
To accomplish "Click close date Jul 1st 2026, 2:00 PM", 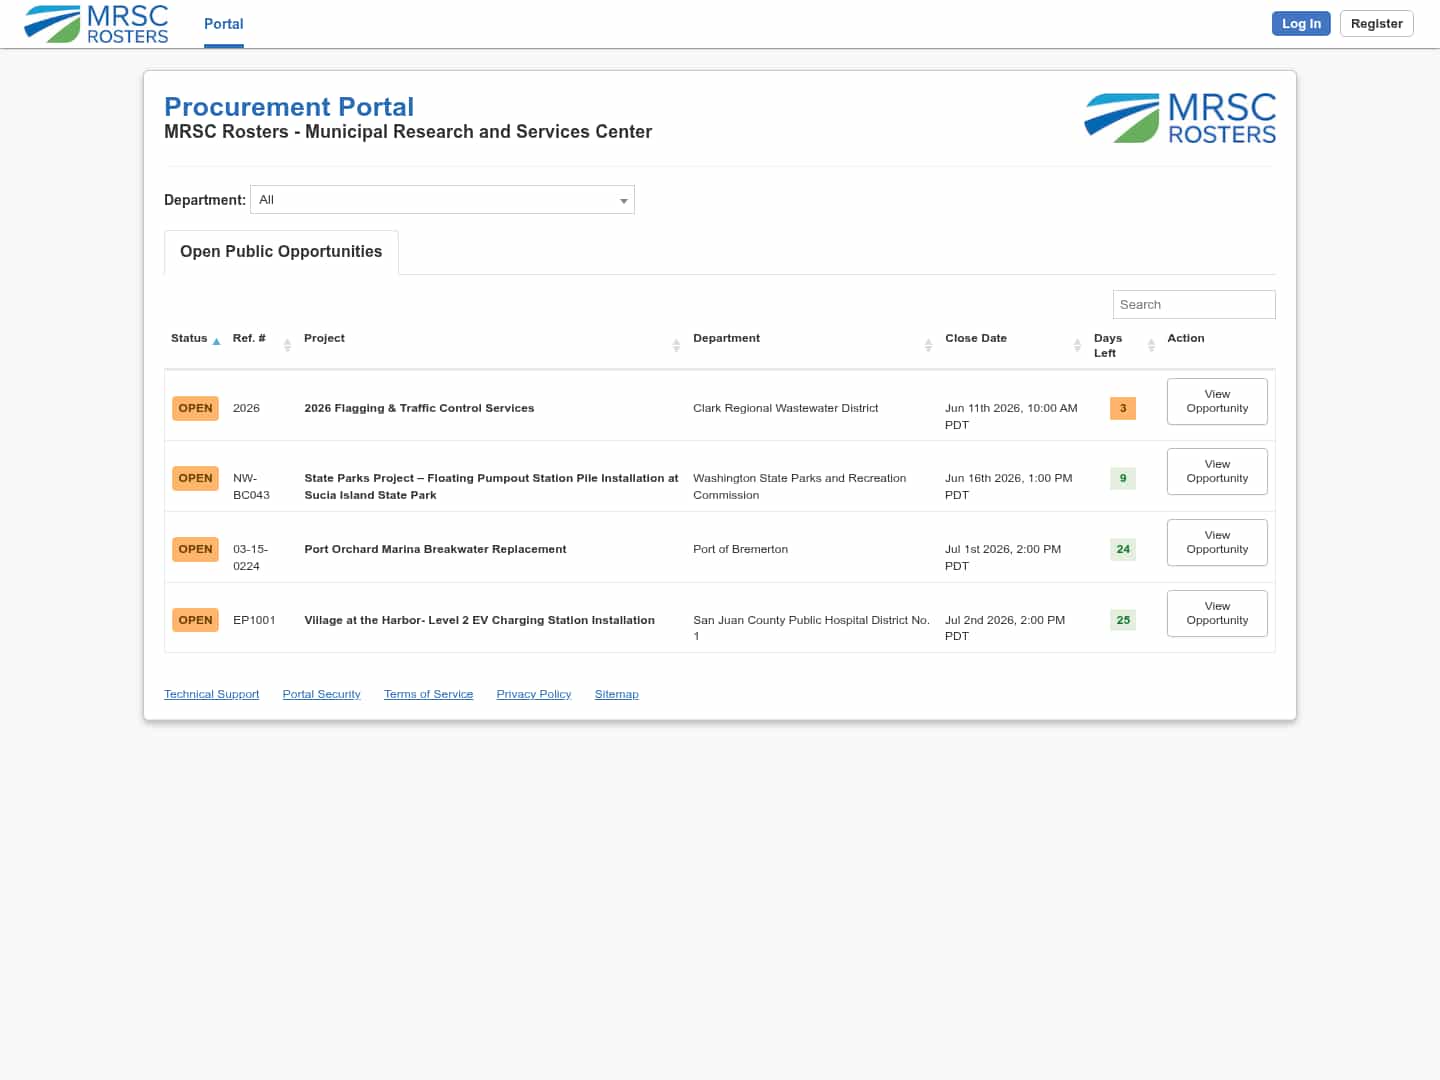I will click(x=1003, y=557).
